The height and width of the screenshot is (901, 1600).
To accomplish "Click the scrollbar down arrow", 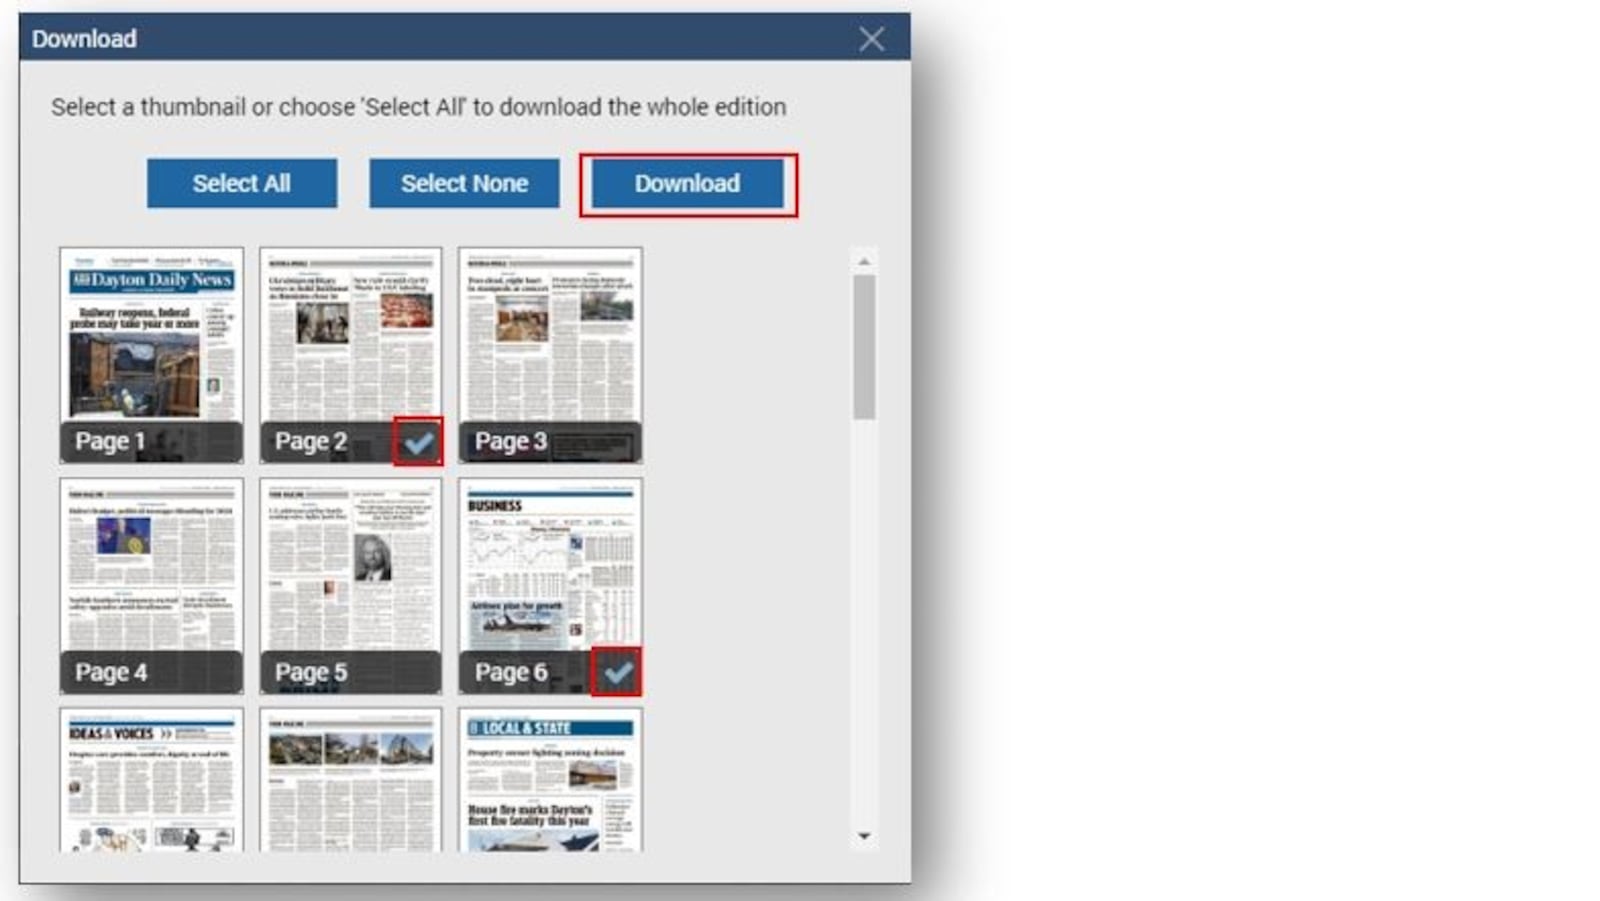I will click(864, 836).
